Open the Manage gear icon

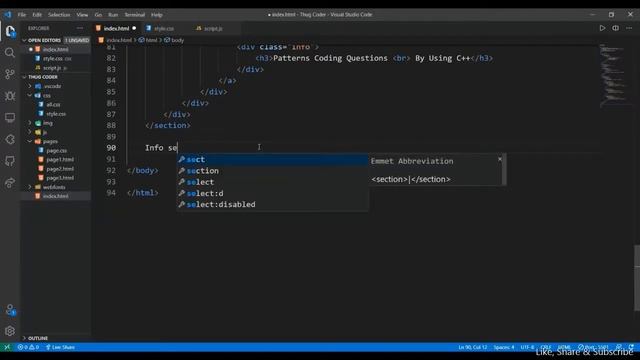[10, 331]
